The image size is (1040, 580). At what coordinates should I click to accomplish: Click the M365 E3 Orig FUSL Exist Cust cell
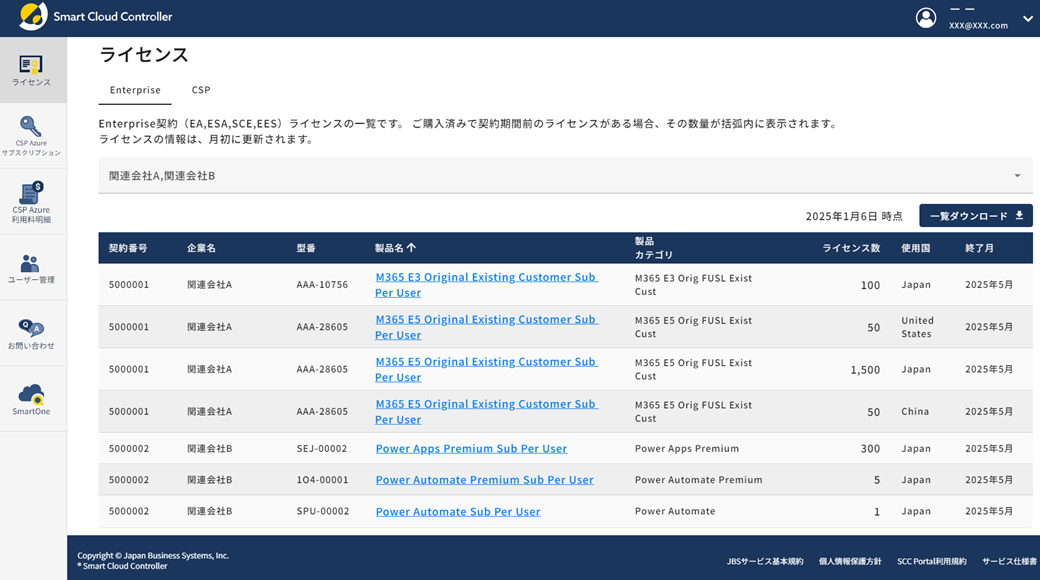tap(693, 285)
